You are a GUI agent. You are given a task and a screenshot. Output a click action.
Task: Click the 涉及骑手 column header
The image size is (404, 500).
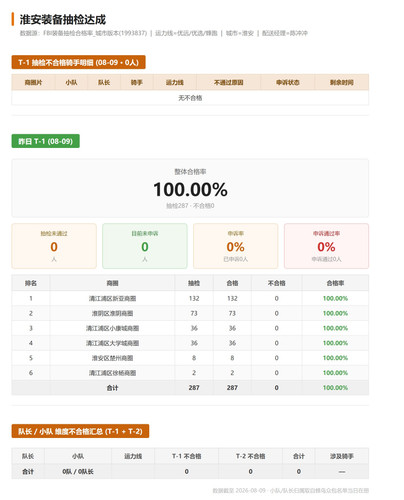342,456
